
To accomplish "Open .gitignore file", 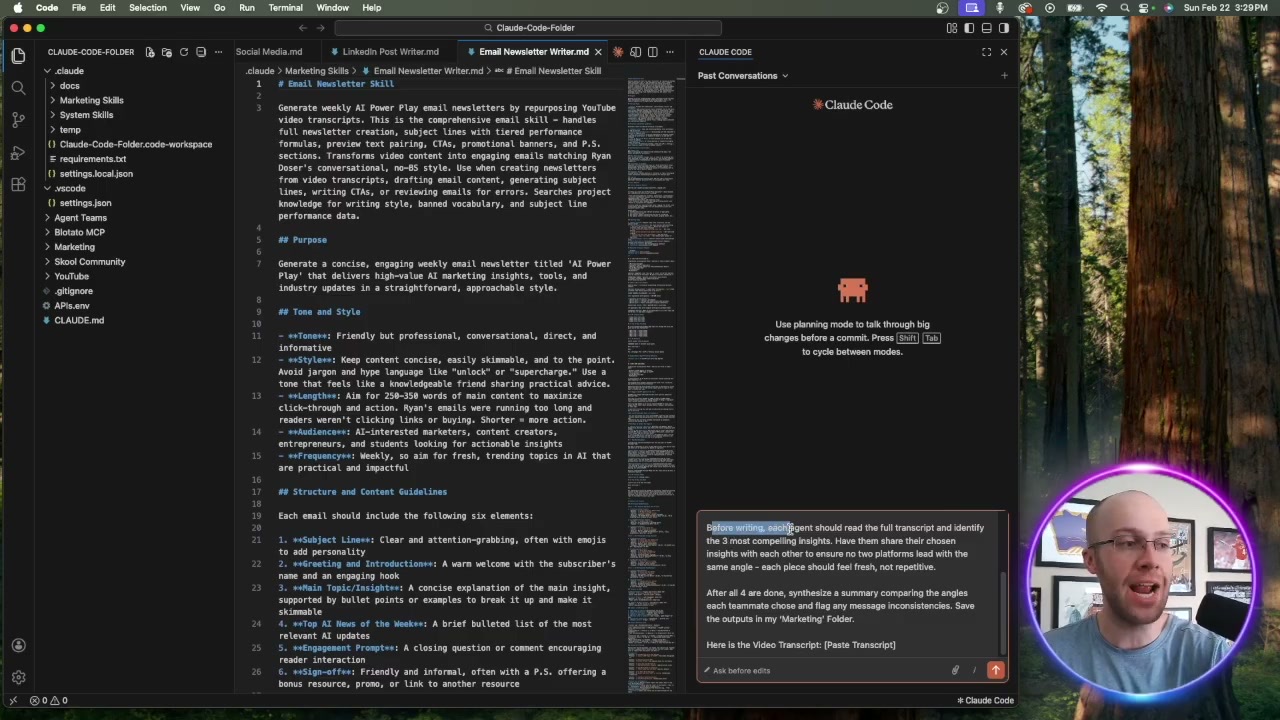I will (x=73, y=291).
